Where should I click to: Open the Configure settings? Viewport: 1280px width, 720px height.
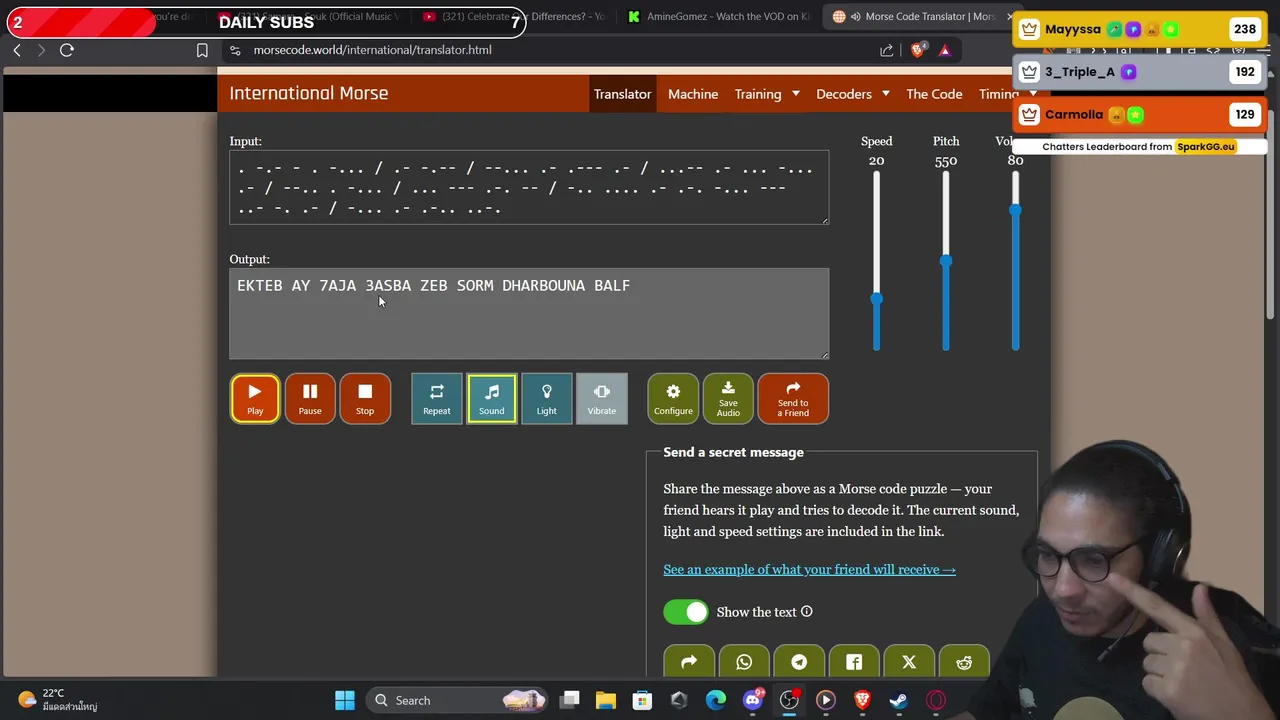pyautogui.click(x=673, y=398)
